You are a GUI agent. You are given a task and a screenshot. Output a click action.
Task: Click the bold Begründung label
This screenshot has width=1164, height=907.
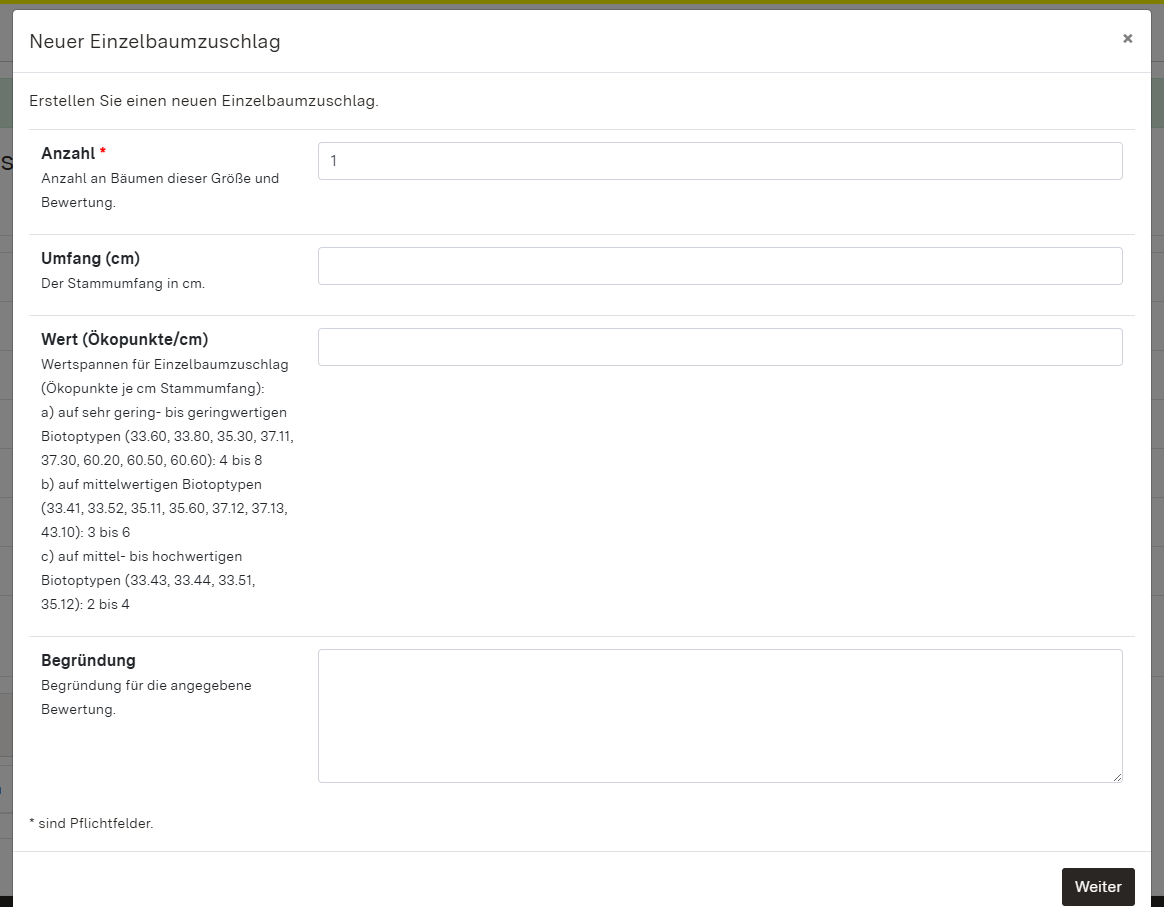coord(88,660)
